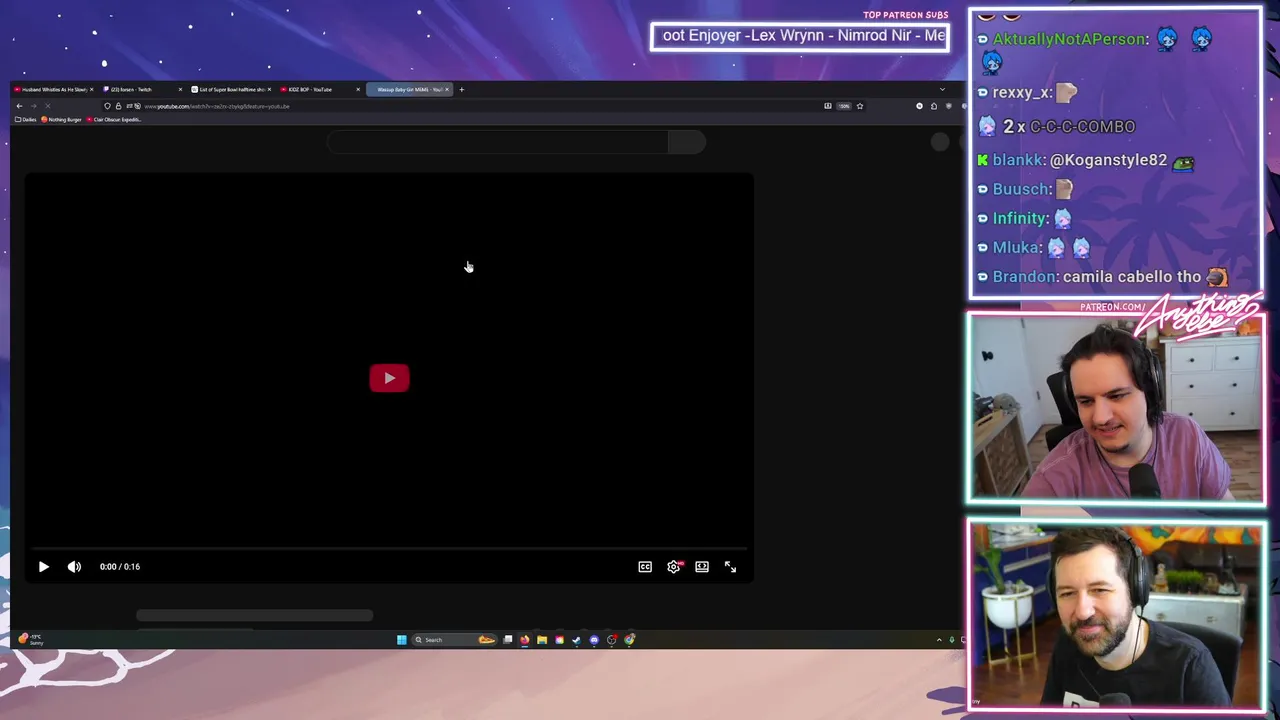The height and width of the screenshot is (720, 1280).
Task: Click the video progress bar
Action: [389, 548]
